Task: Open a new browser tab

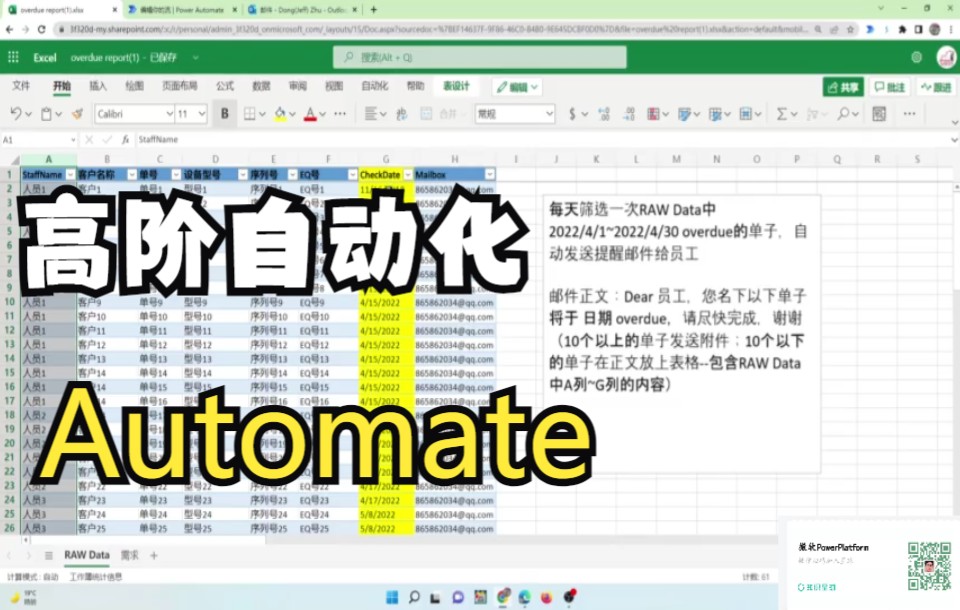Action: click(x=373, y=10)
